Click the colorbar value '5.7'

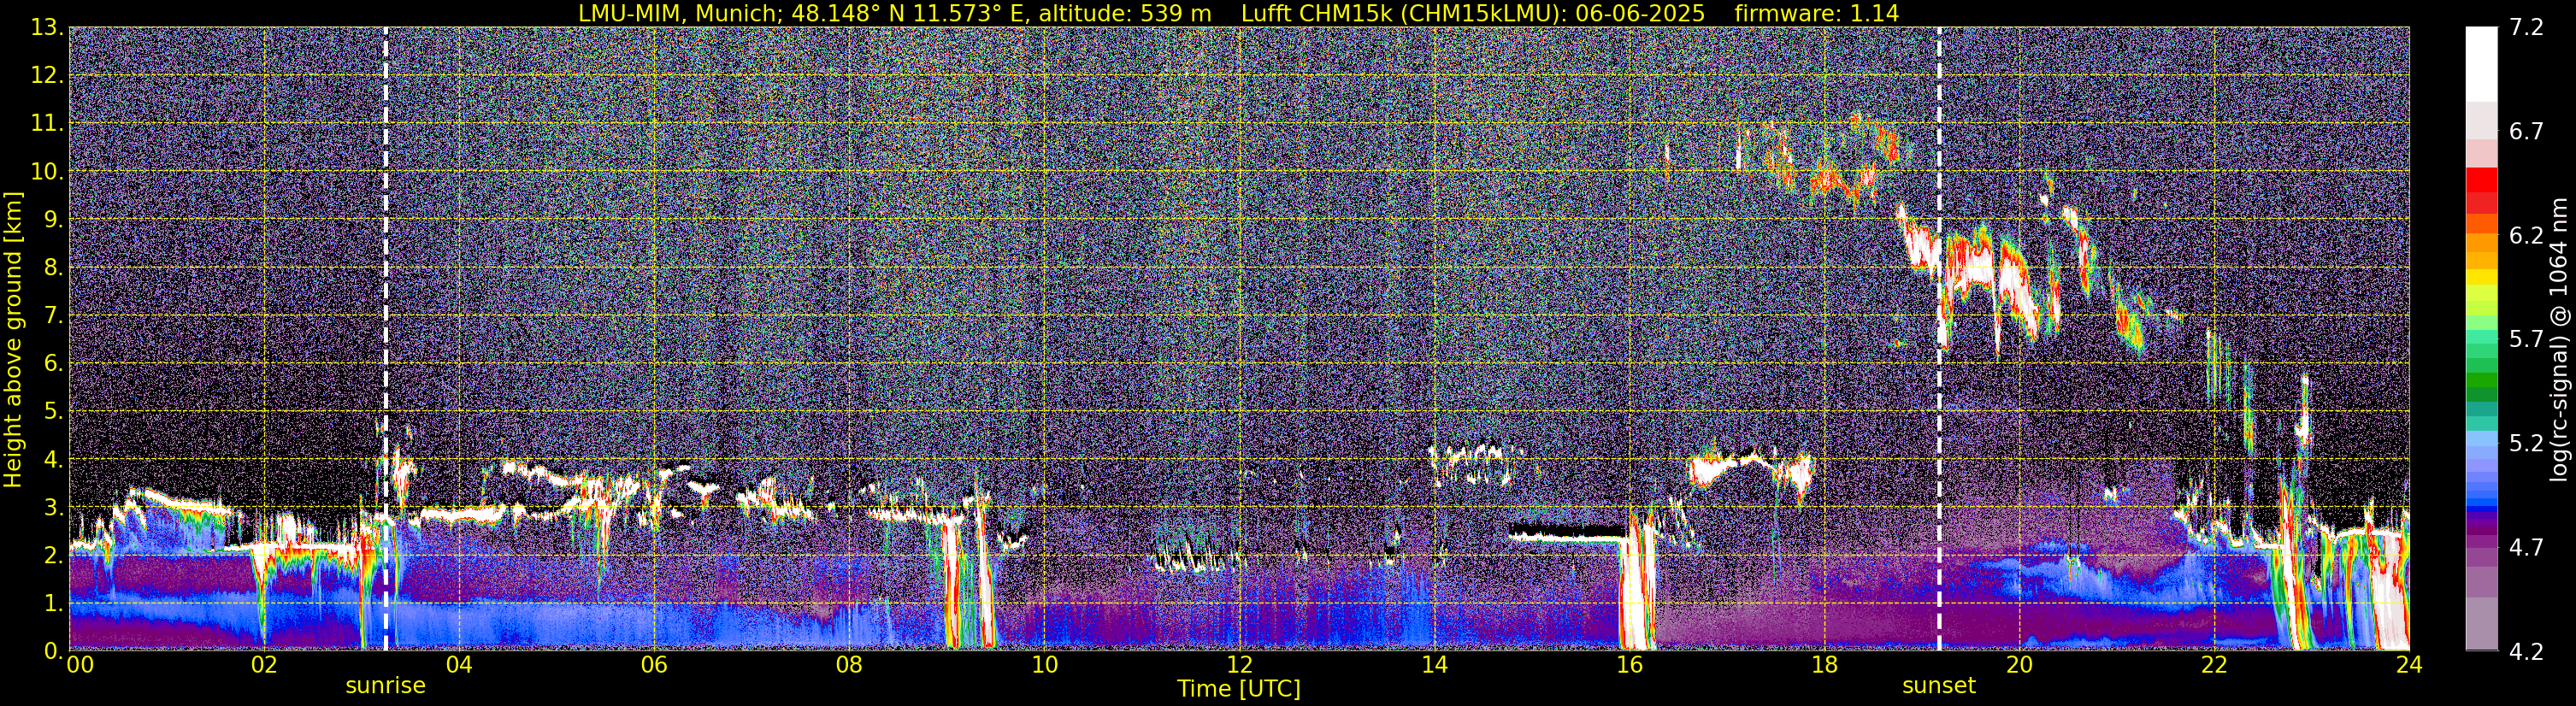(x=2526, y=340)
